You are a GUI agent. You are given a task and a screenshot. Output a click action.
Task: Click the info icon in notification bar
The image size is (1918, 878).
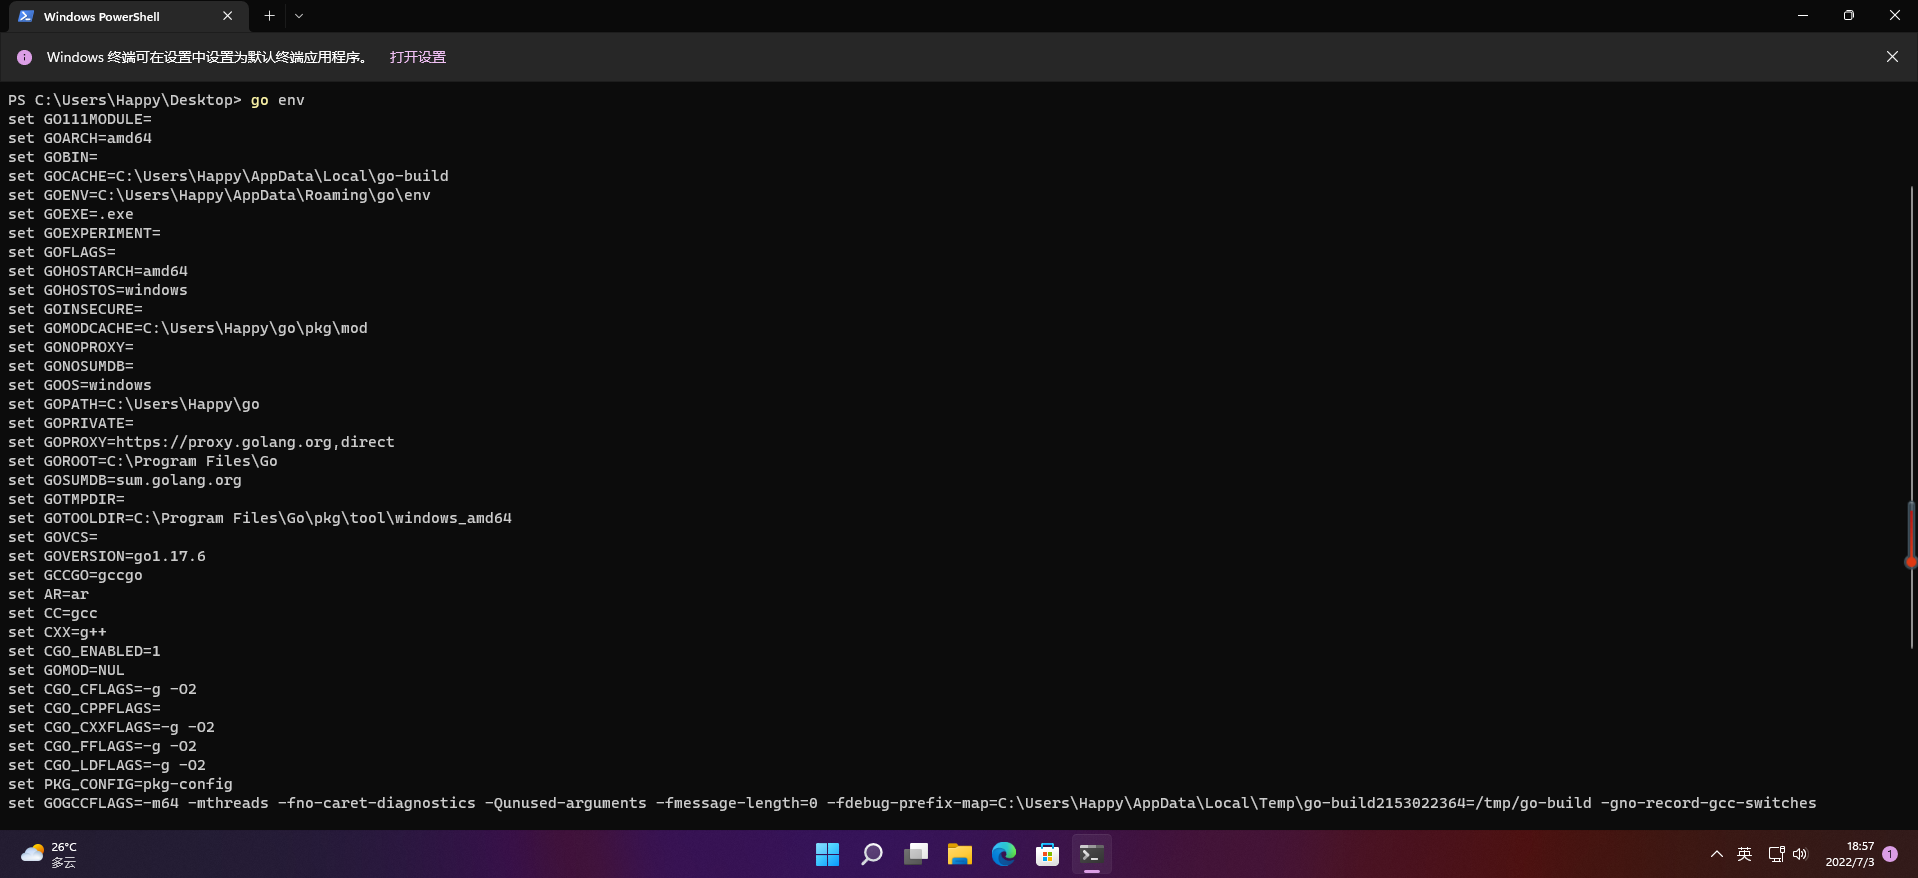point(24,58)
